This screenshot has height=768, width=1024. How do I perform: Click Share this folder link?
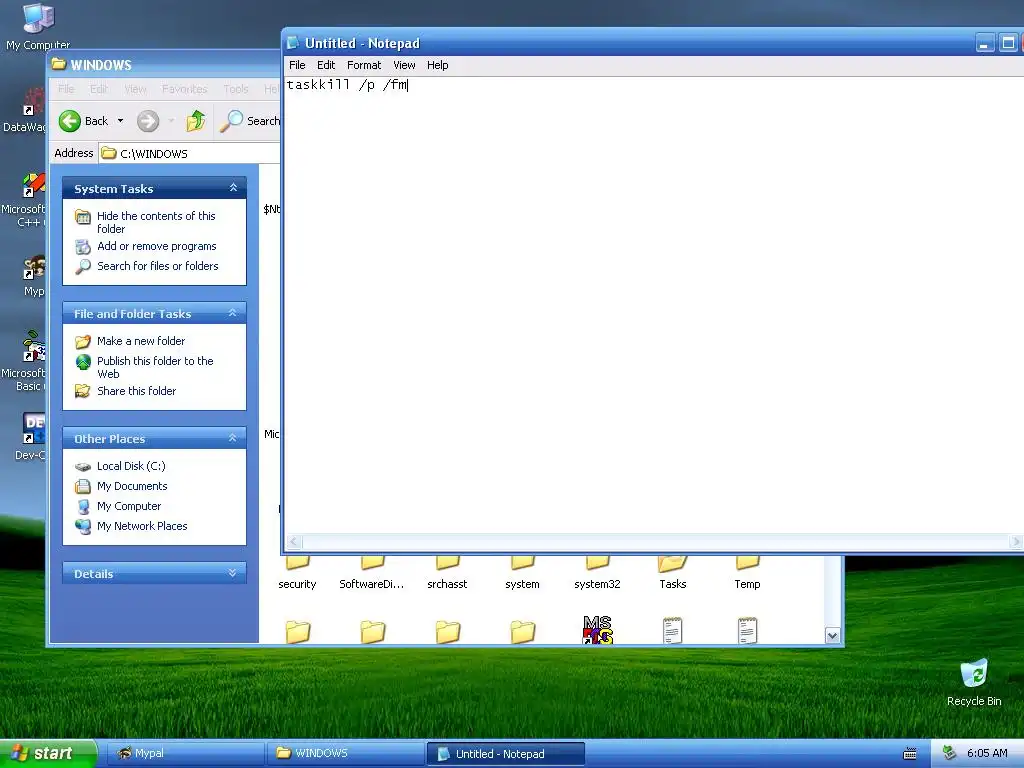136,391
